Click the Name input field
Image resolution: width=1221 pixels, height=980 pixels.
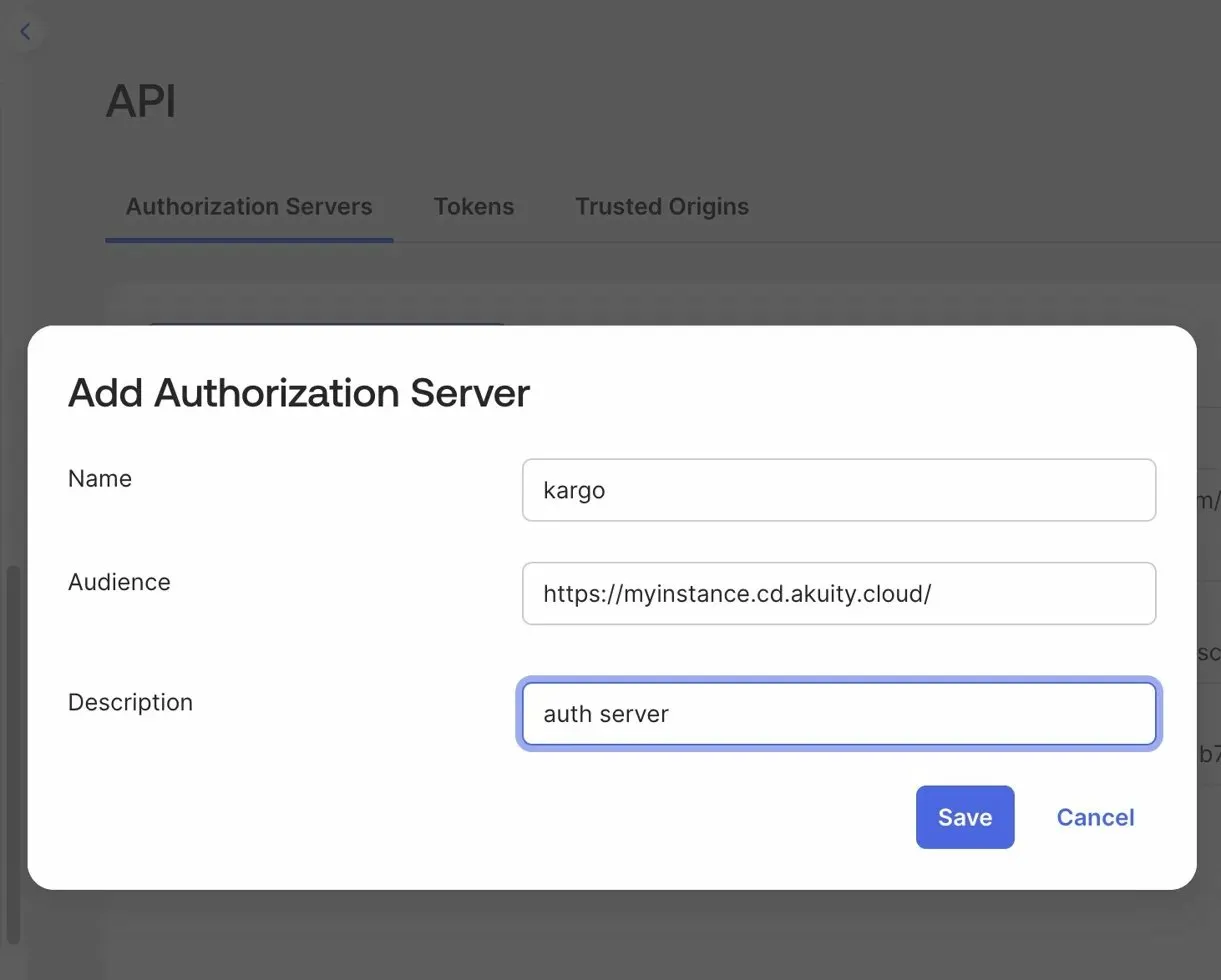pos(839,490)
